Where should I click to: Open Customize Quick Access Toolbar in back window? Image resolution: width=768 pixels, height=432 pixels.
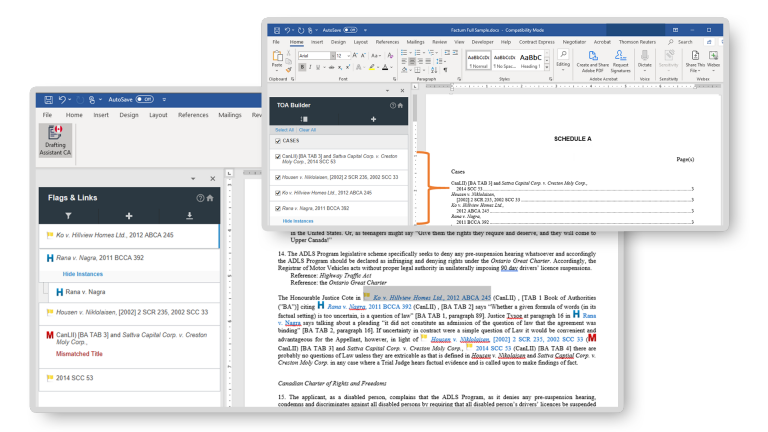coord(164,99)
